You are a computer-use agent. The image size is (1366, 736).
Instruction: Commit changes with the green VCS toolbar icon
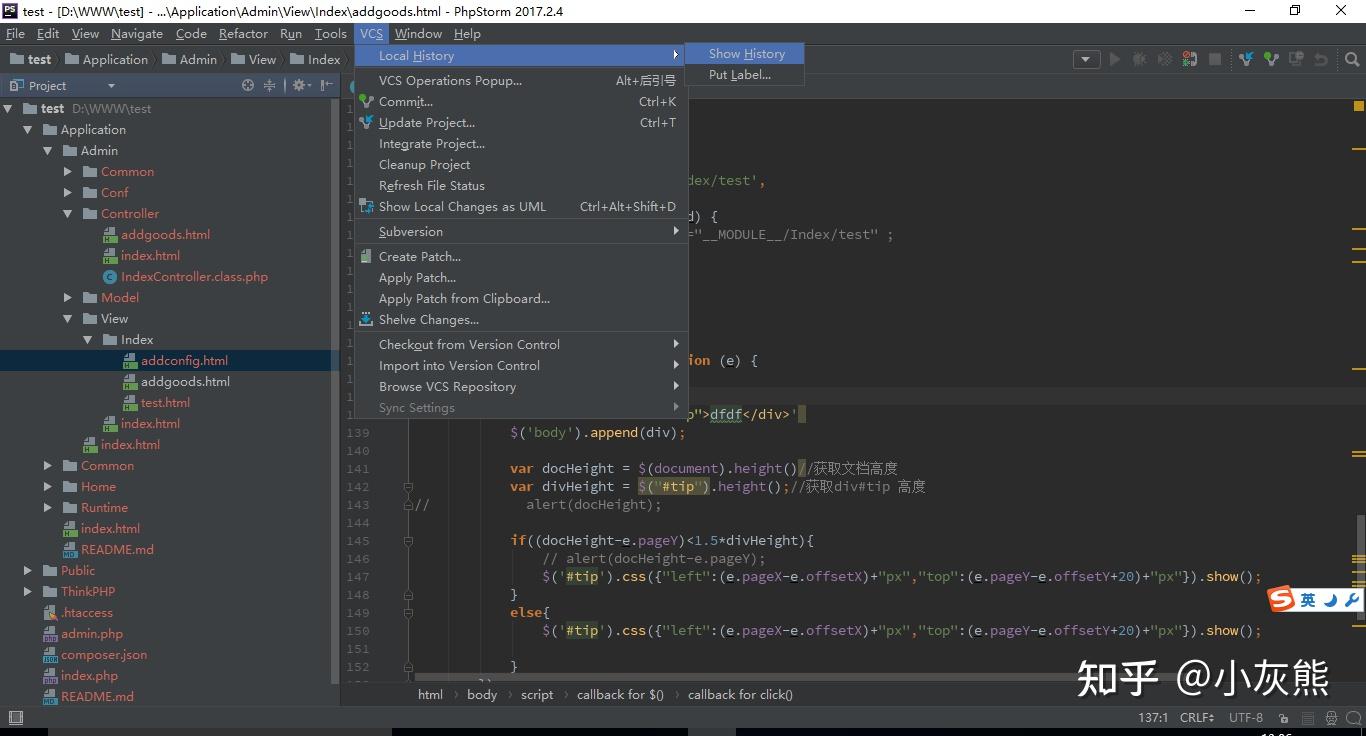[x=1271, y=59]
